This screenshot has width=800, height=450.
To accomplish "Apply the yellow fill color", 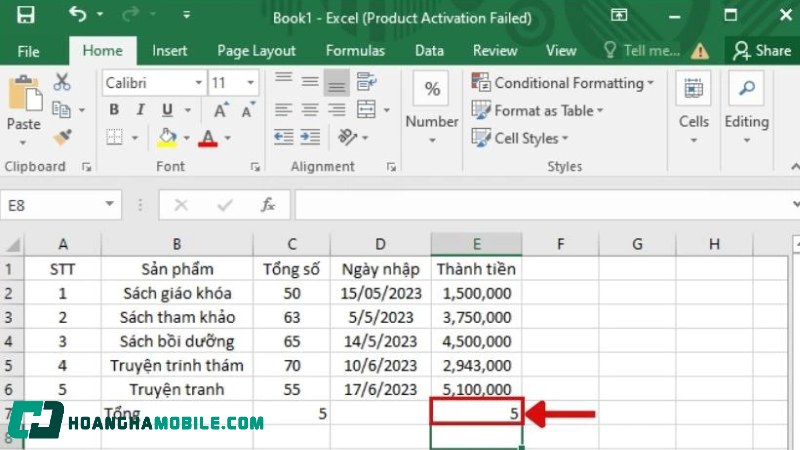I will click(167, 137).
